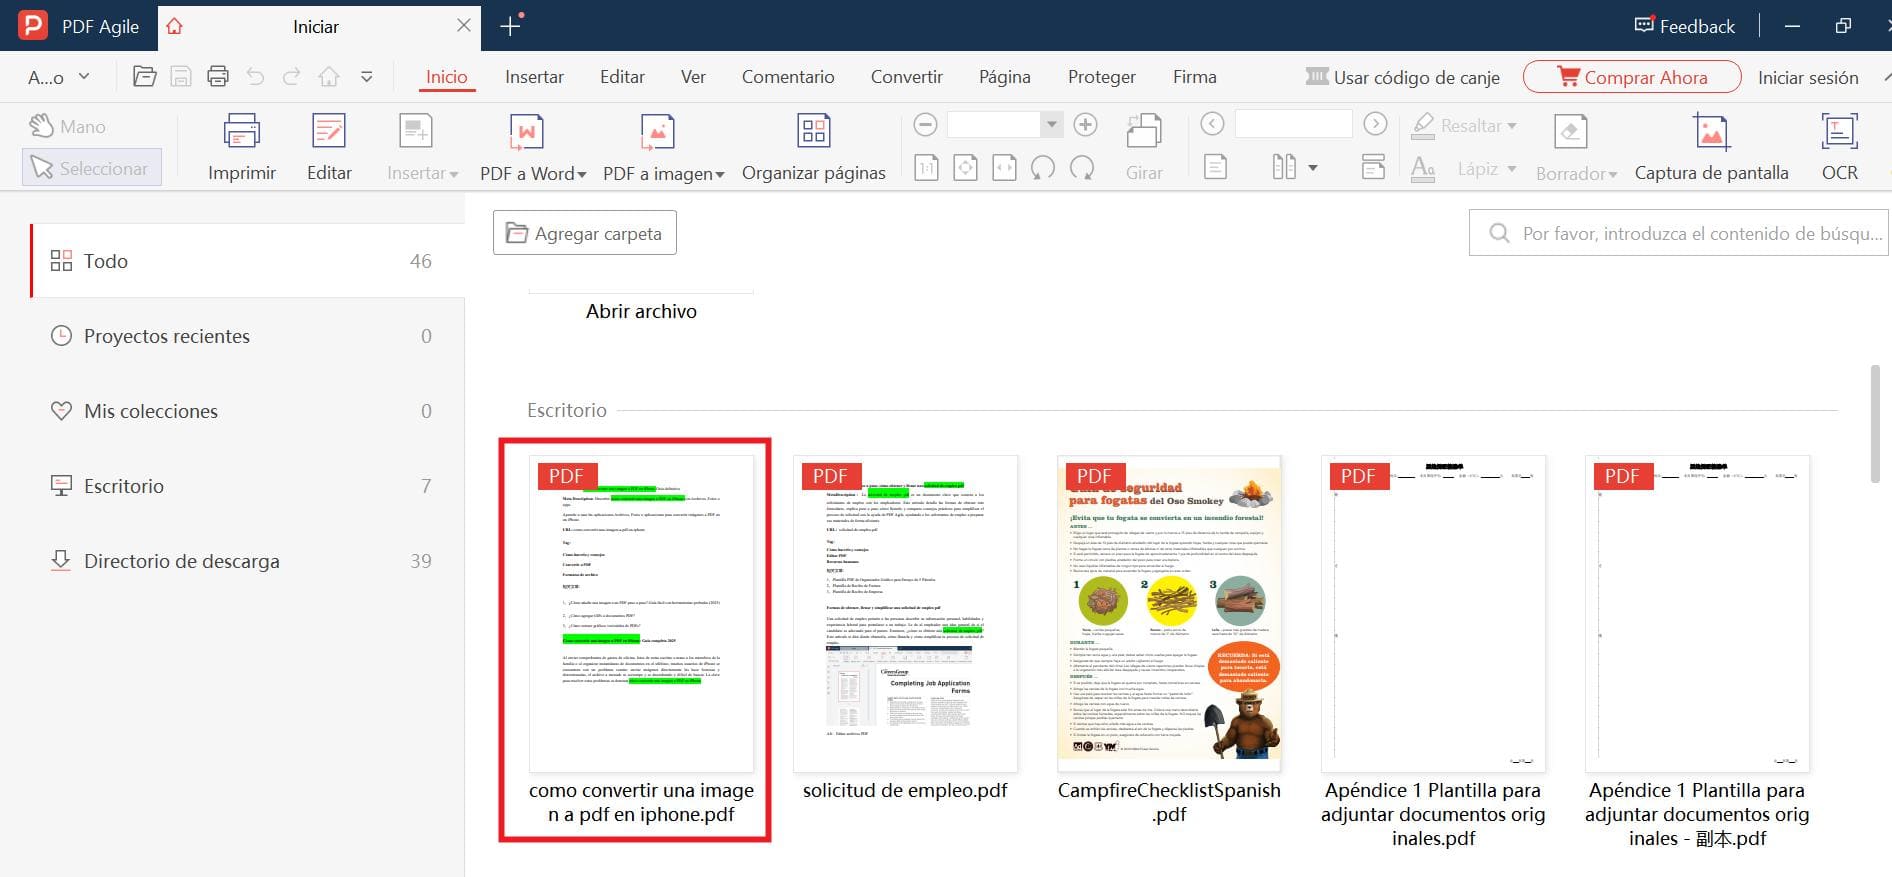Click the PDF a imagen conversion icon
This screenshot has height=877, width=1892.
pos(657,131)
